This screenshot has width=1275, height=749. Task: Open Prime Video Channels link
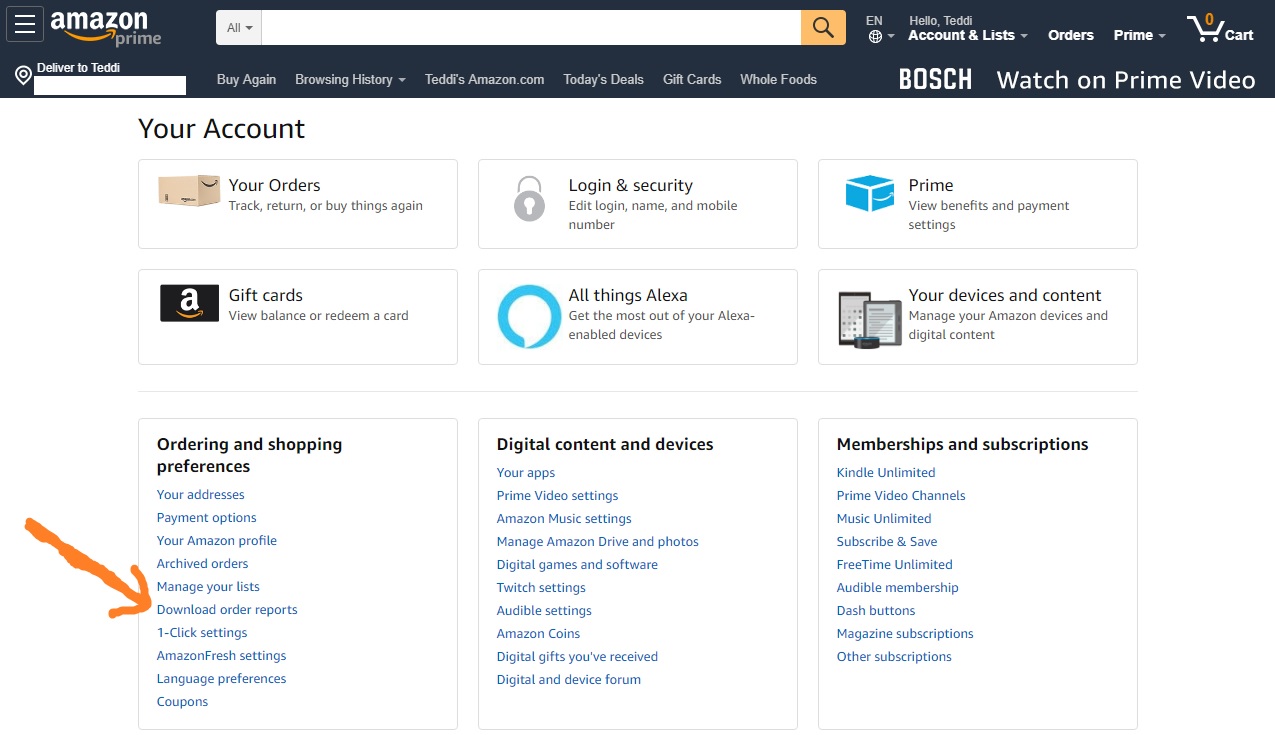[x=901, y=495]
